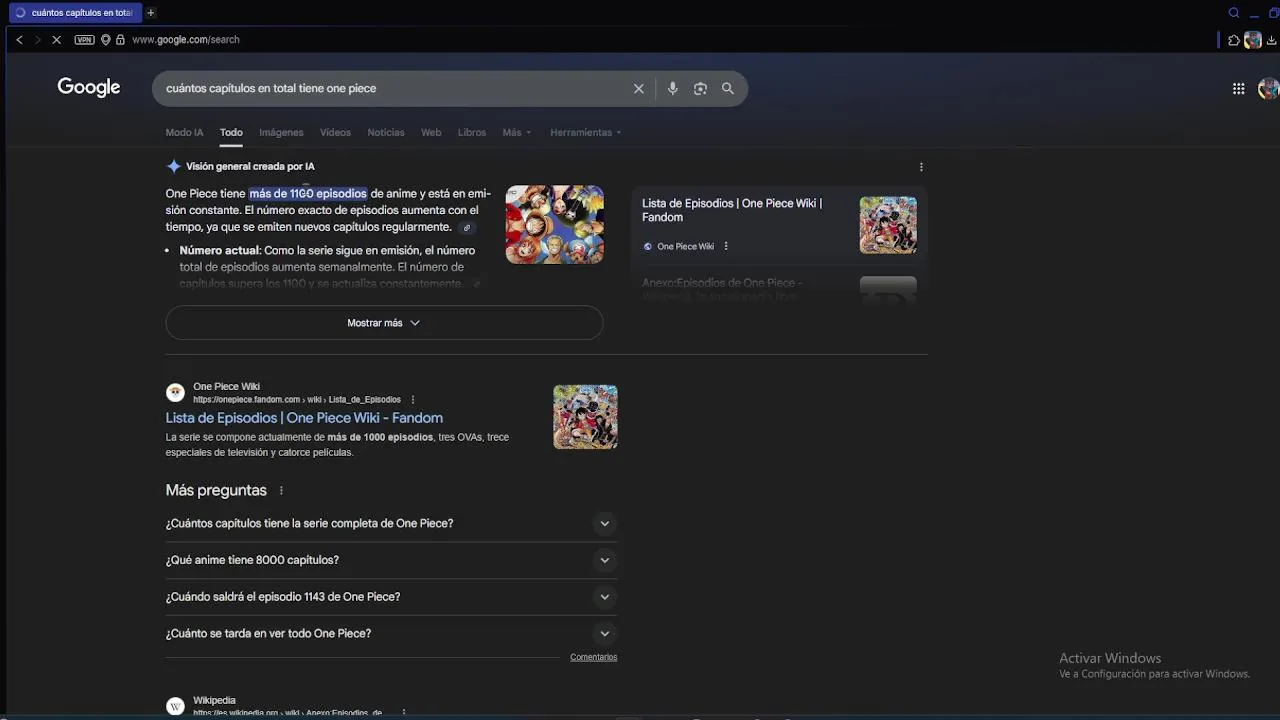
Task: Click the source link chip after 'regularmente'
Action: pos(466,228)
